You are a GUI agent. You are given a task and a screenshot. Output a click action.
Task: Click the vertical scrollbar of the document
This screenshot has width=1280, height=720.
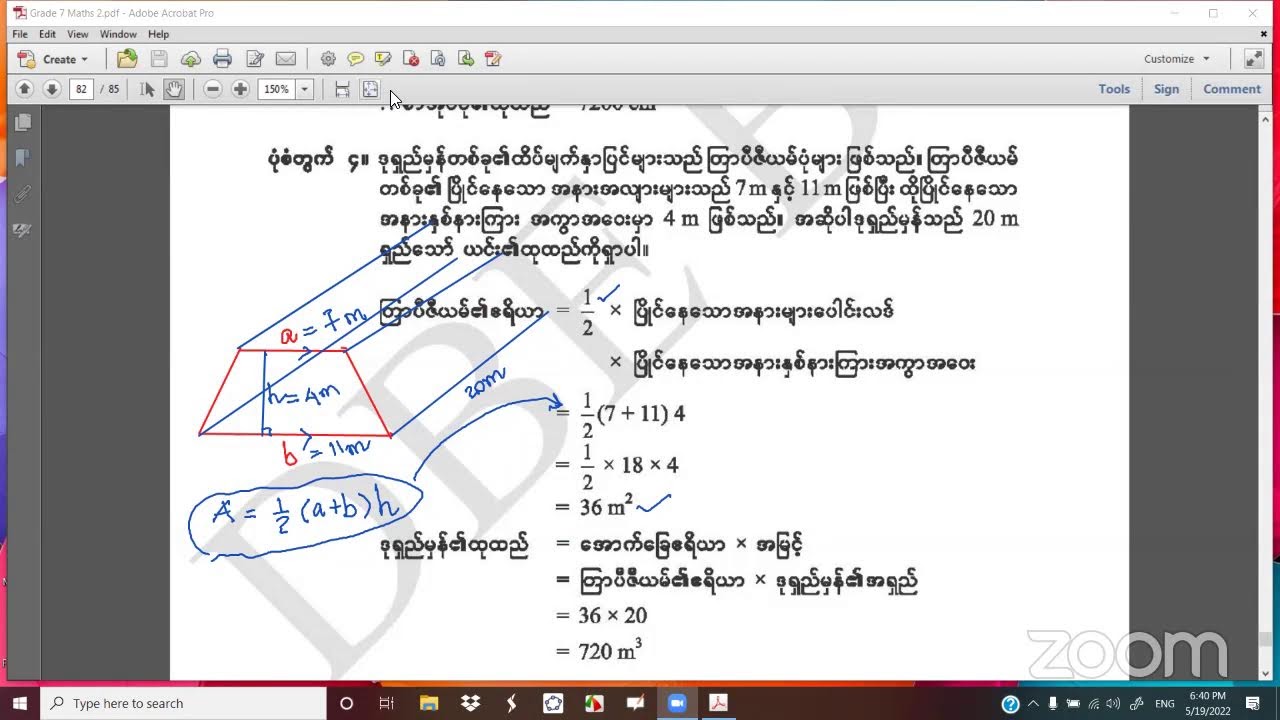click(x=1265, y=392)
